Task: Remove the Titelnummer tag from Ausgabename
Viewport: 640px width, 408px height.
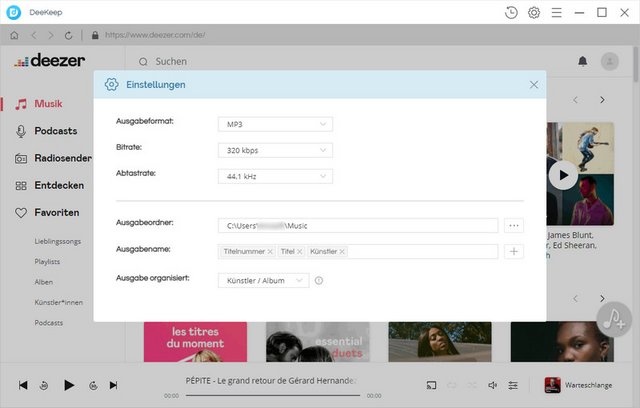Action: pyautogui.click(x=270, y=252)
